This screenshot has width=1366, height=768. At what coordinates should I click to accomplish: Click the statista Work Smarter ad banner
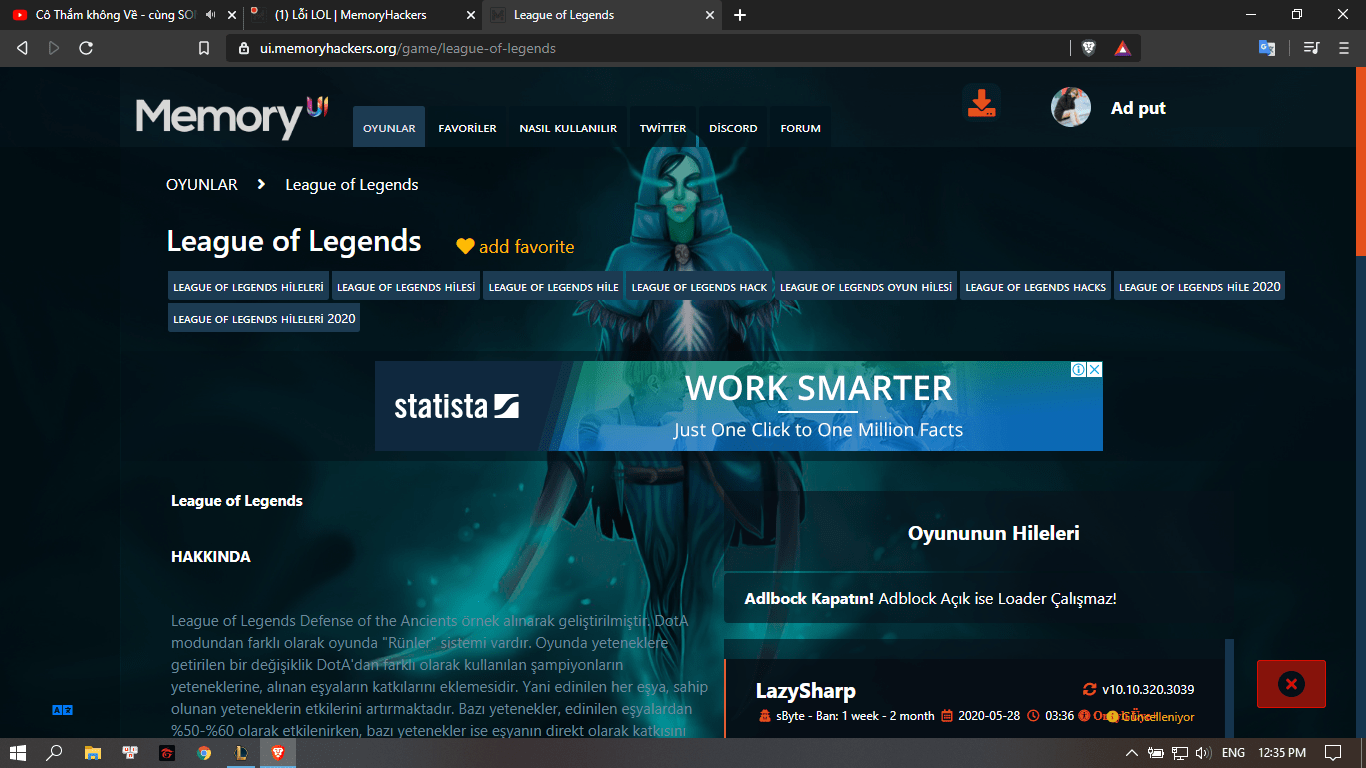[739, 406]
